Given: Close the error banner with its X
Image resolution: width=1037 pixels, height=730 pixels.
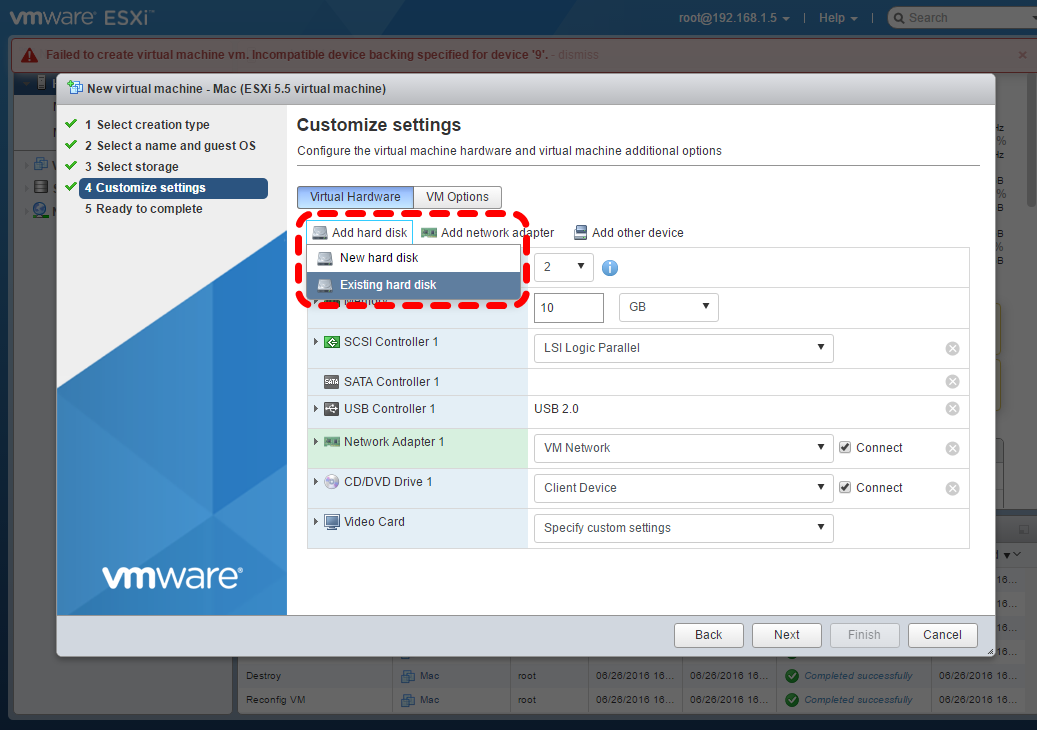Looking at the screenshot, I should (1022, 55).
